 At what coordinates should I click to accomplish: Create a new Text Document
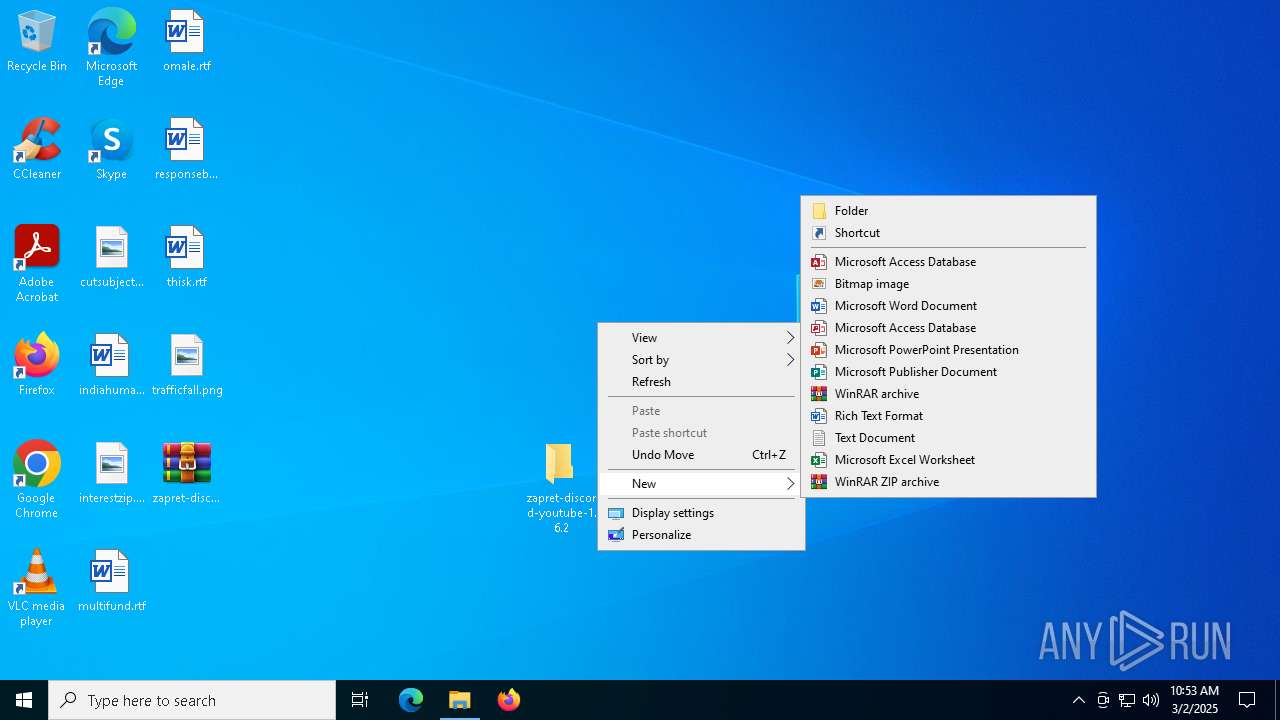pos(948,438)
